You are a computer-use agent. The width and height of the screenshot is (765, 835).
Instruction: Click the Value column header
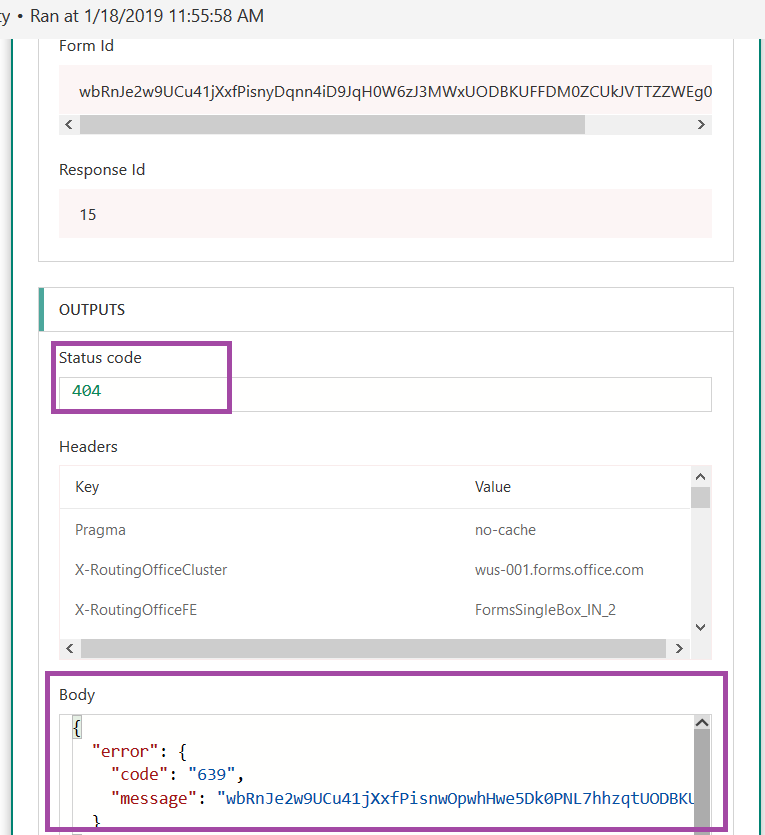click(492, 487)
